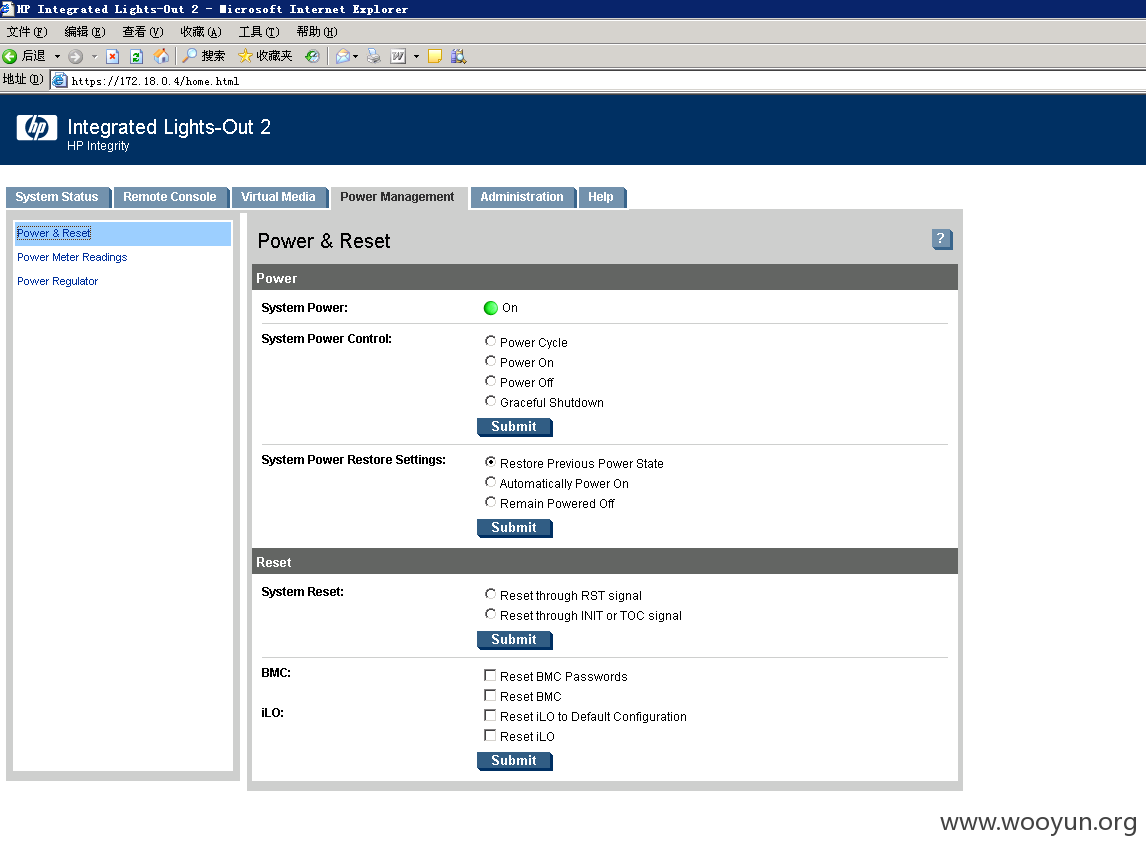This screenshot has width=1146, height=851.
Task: Open the Power & Reset sidebar link
Action: coord(54,233)
